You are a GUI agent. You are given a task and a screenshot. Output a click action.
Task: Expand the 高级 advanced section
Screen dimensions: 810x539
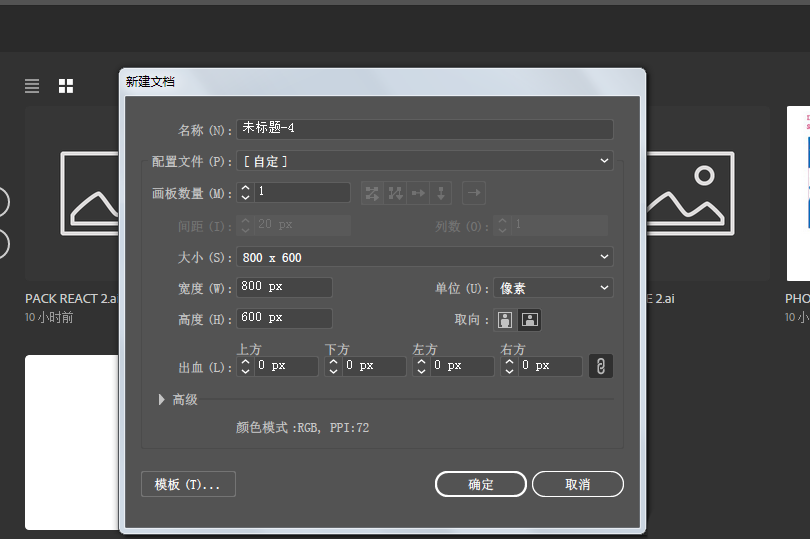coord(161,399)
